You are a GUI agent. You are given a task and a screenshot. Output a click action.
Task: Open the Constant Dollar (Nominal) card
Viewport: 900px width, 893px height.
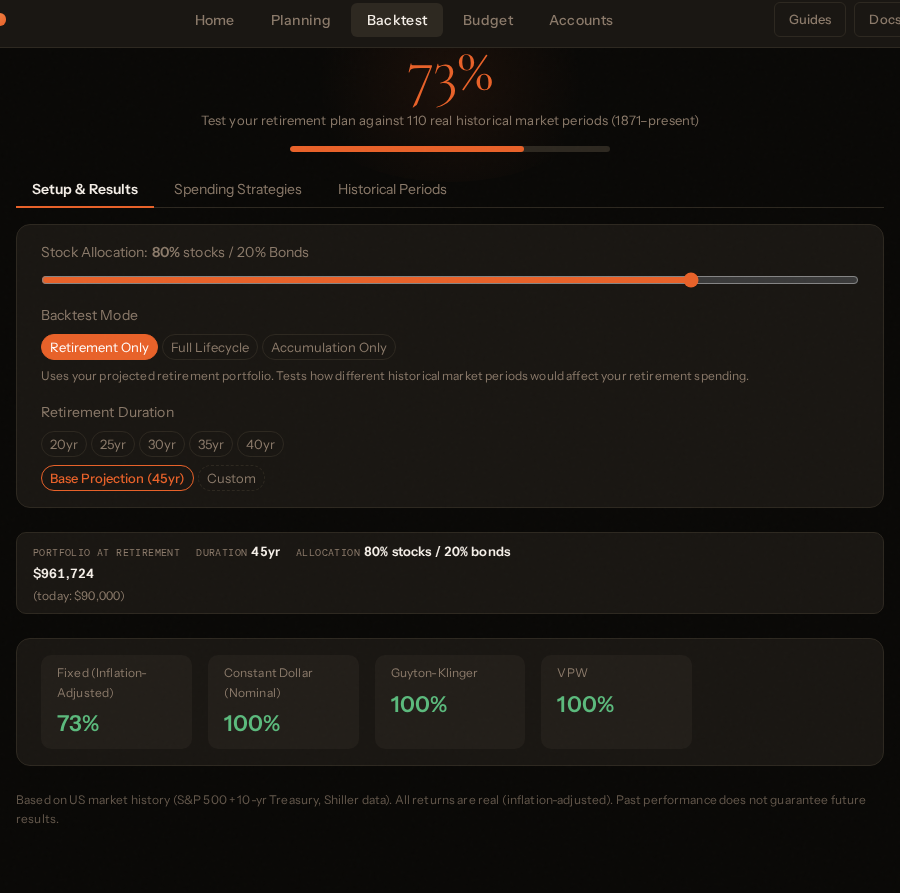pos(284,702)
